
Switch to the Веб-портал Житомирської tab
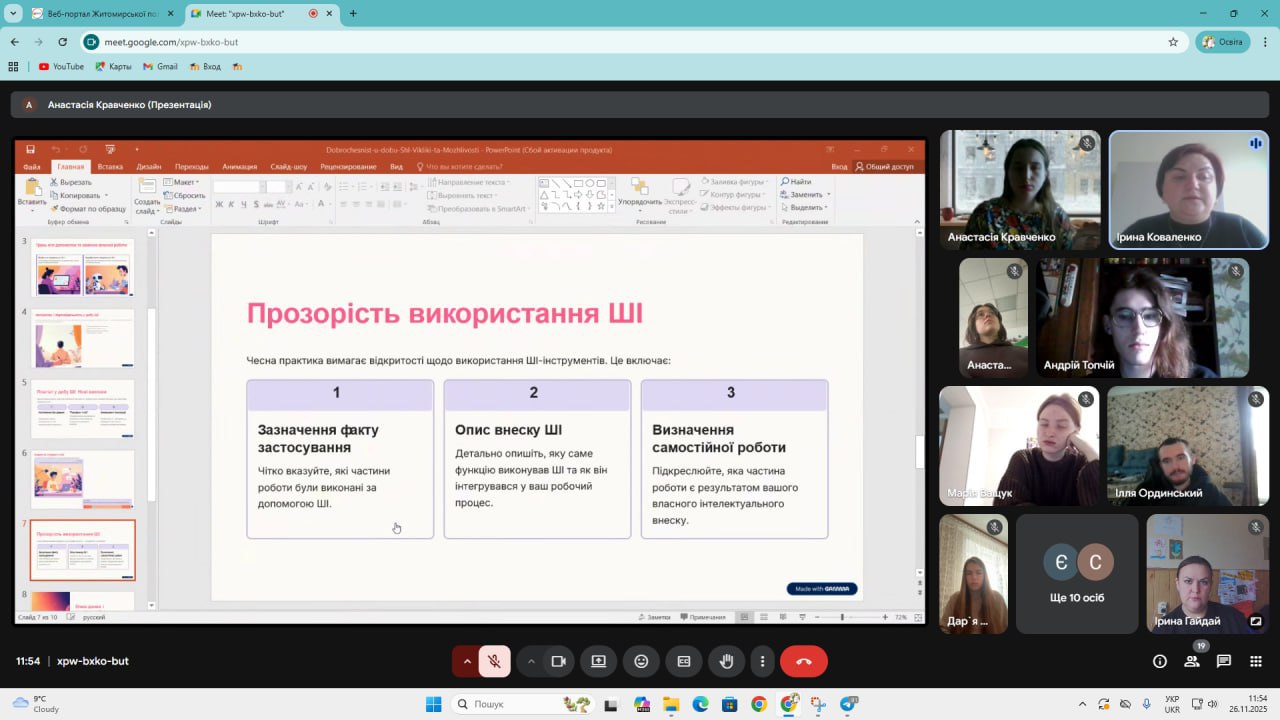click(x=95, y=14)
